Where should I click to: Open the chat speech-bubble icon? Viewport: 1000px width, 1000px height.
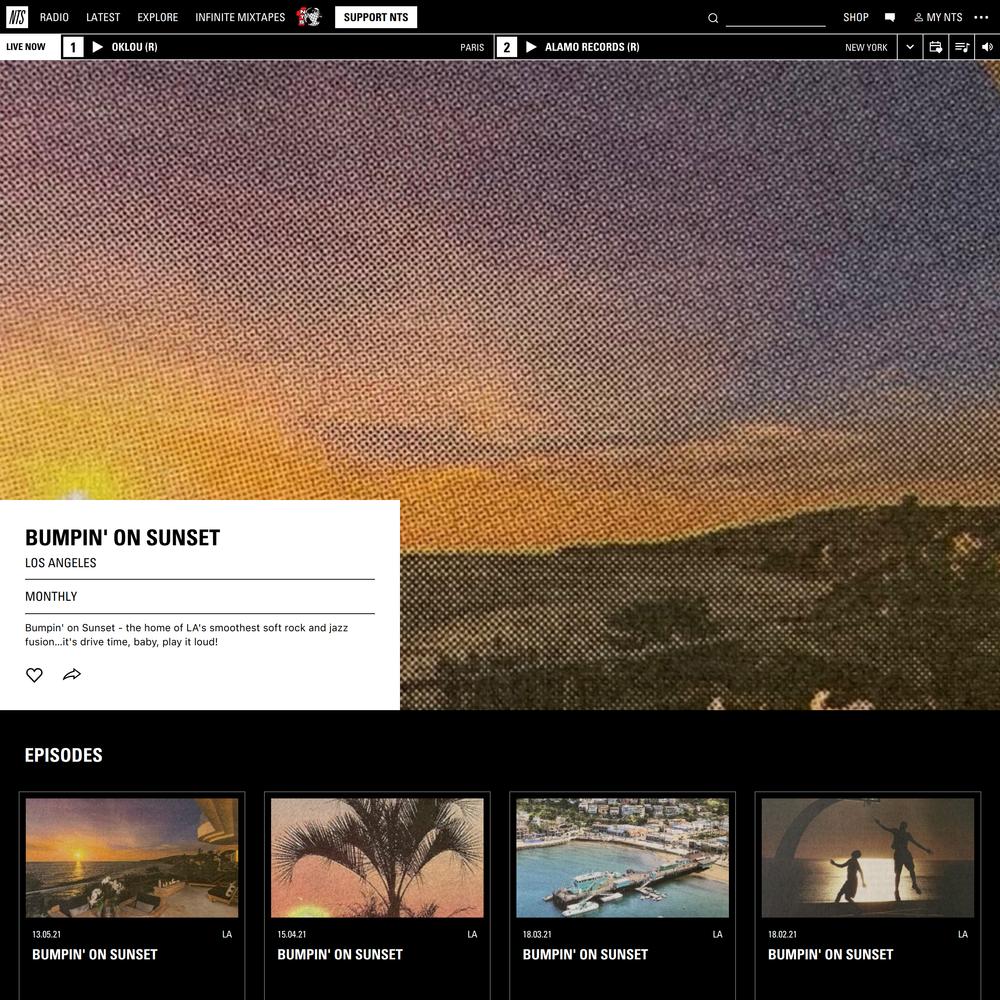[890, 18]
